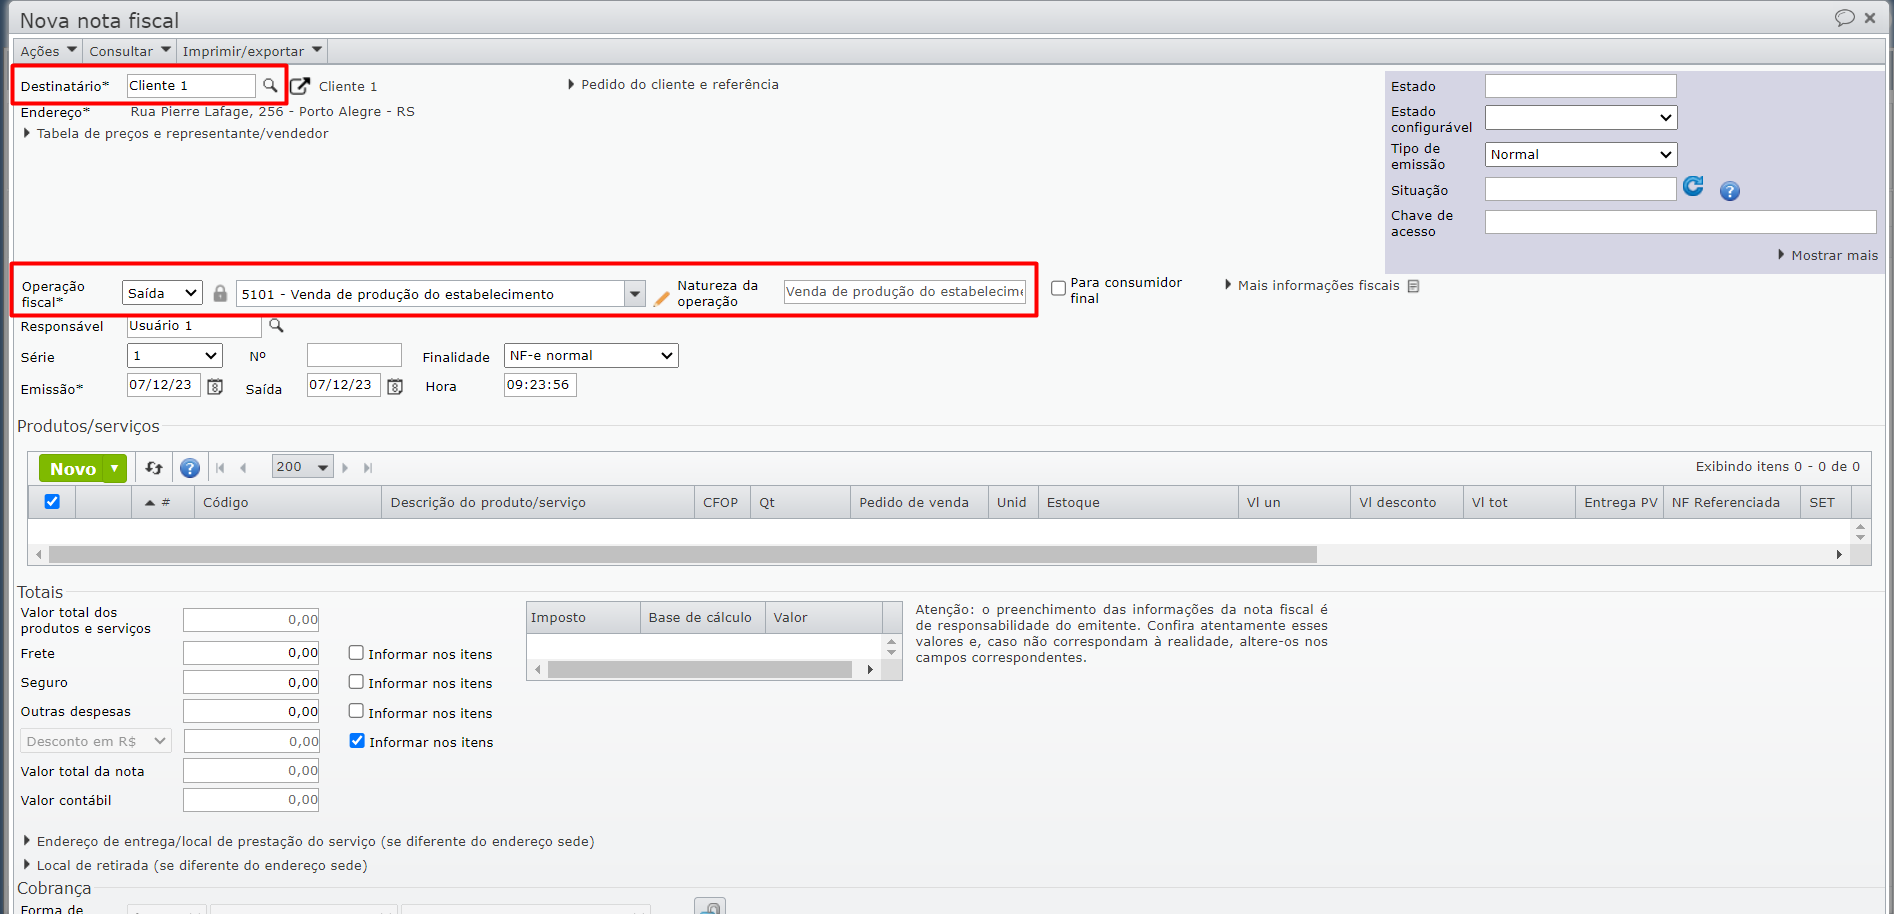Click the sort arrow in the # column
1894x914 pixels.
pyautogui.click(x=150, y=503)
